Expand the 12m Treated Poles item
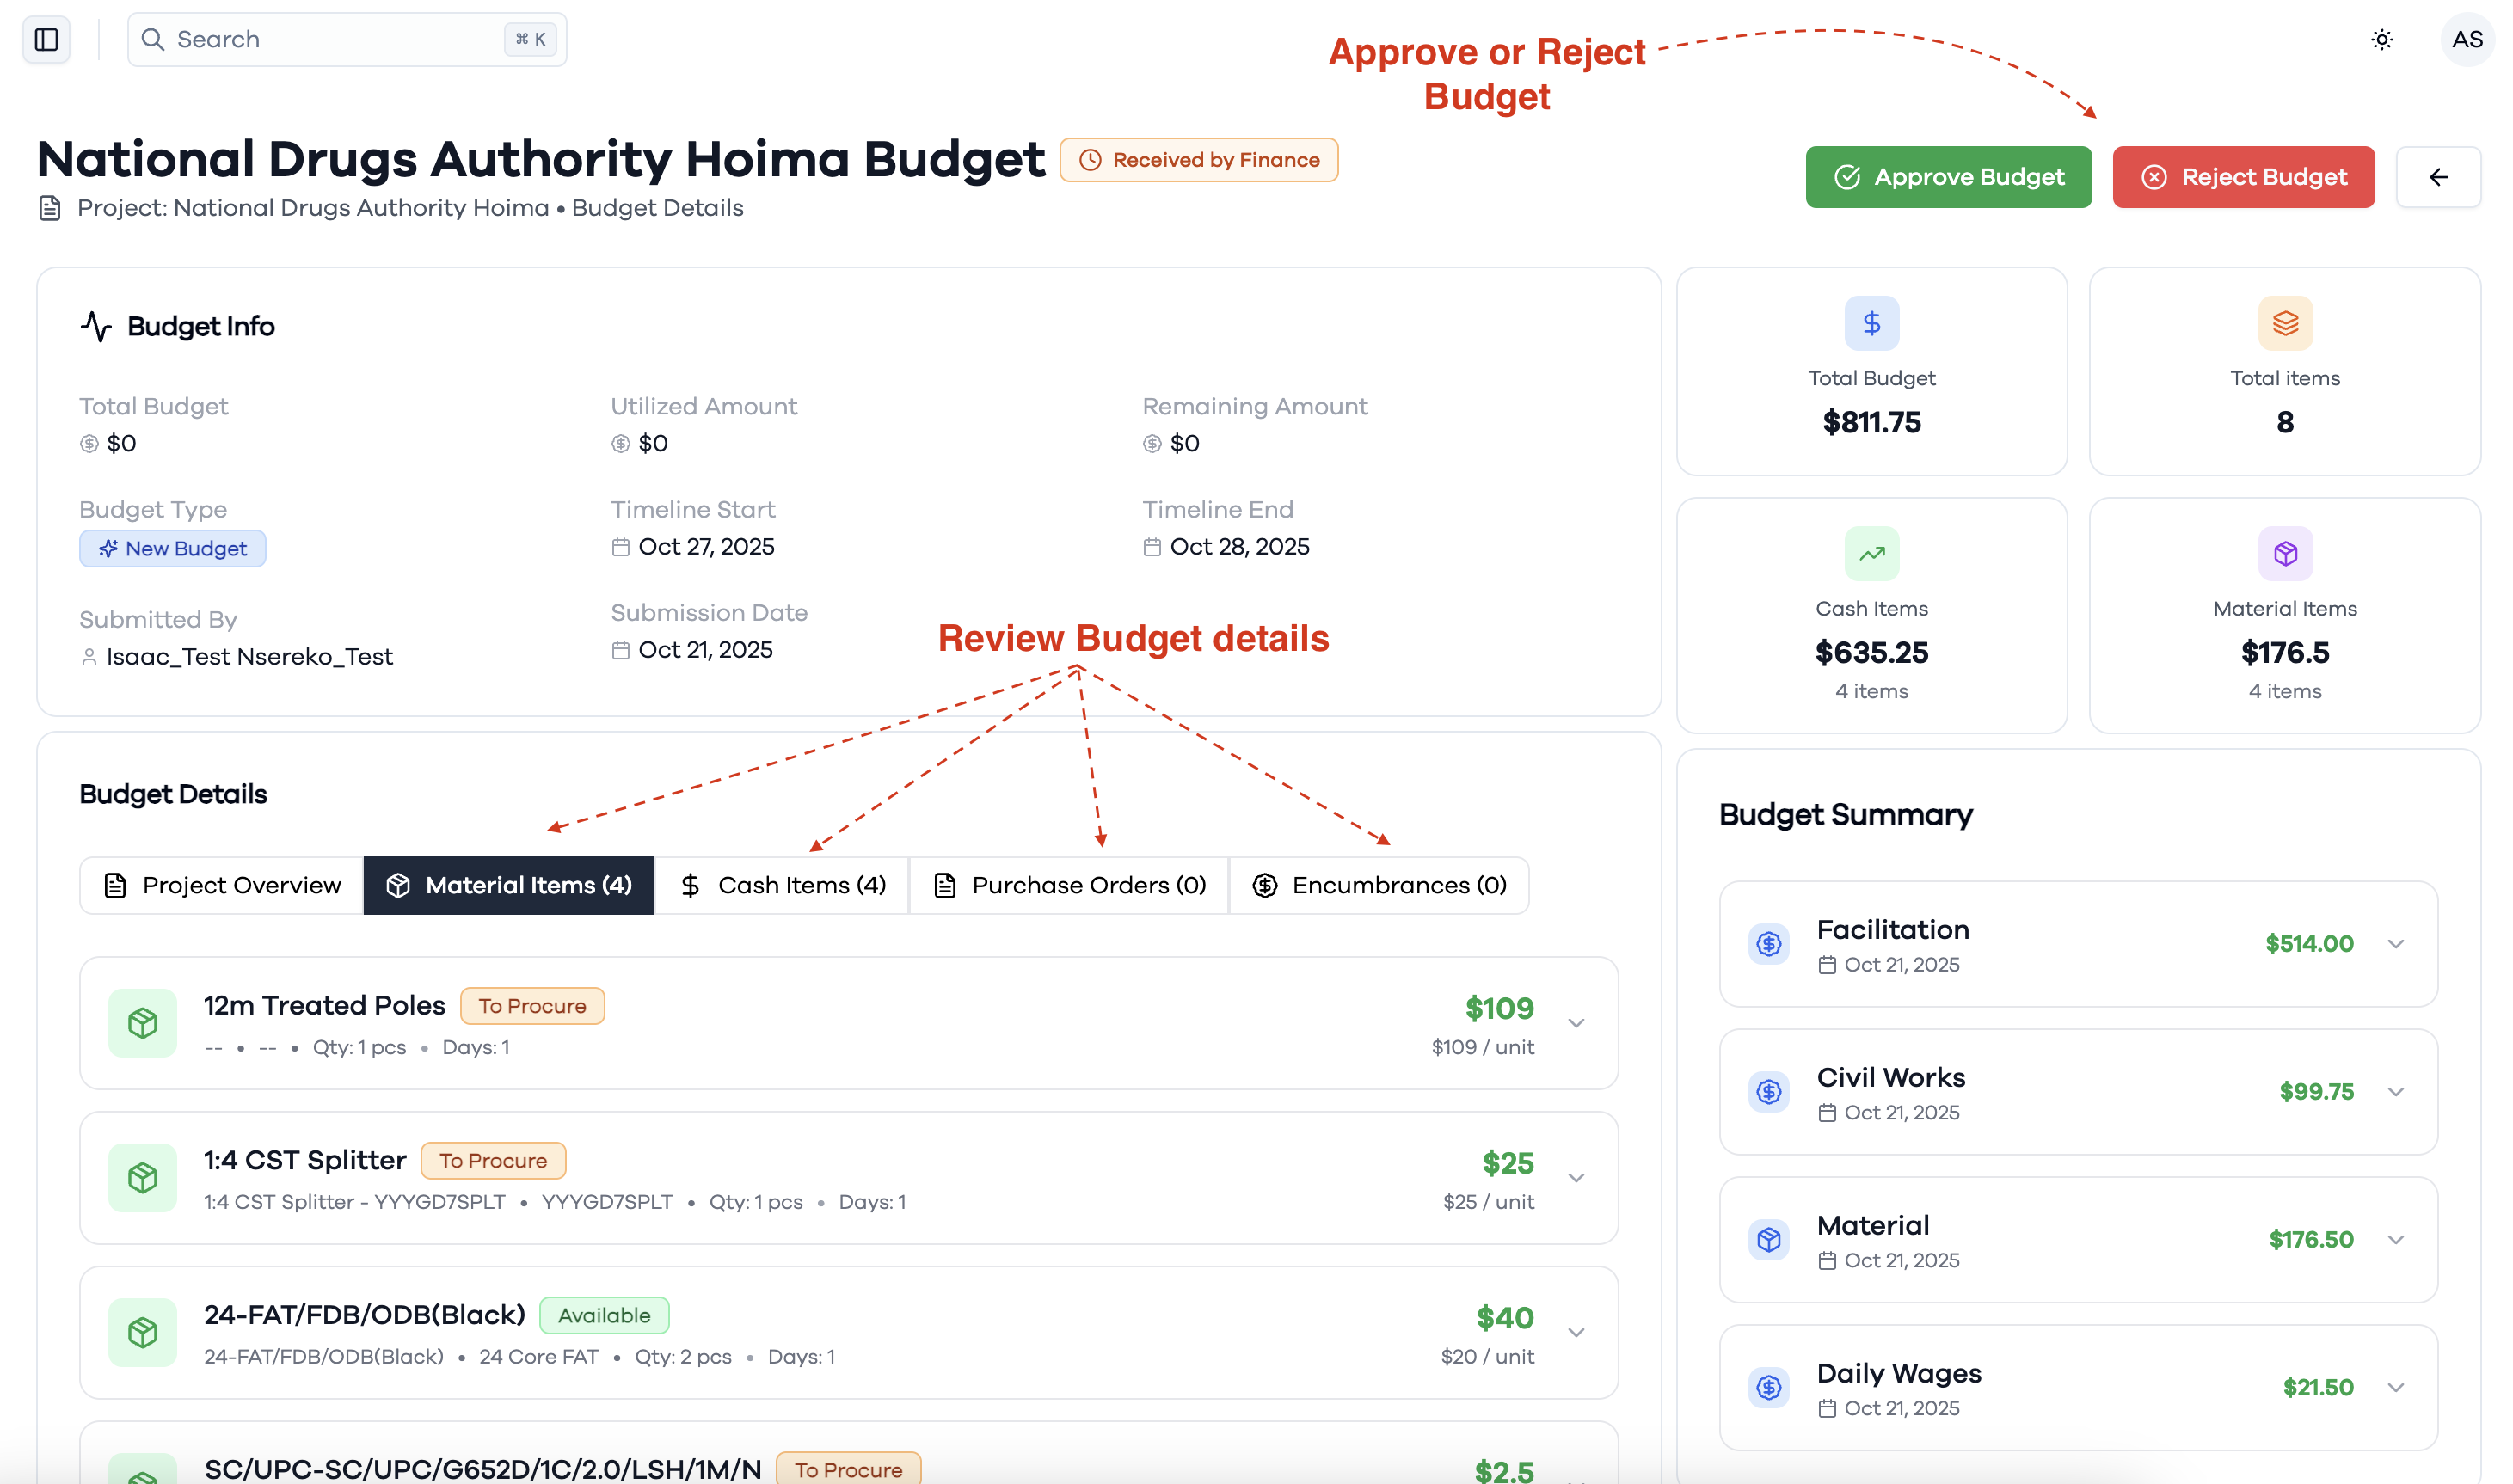This screenshot has width=2513, height=1484. 1576,1023
